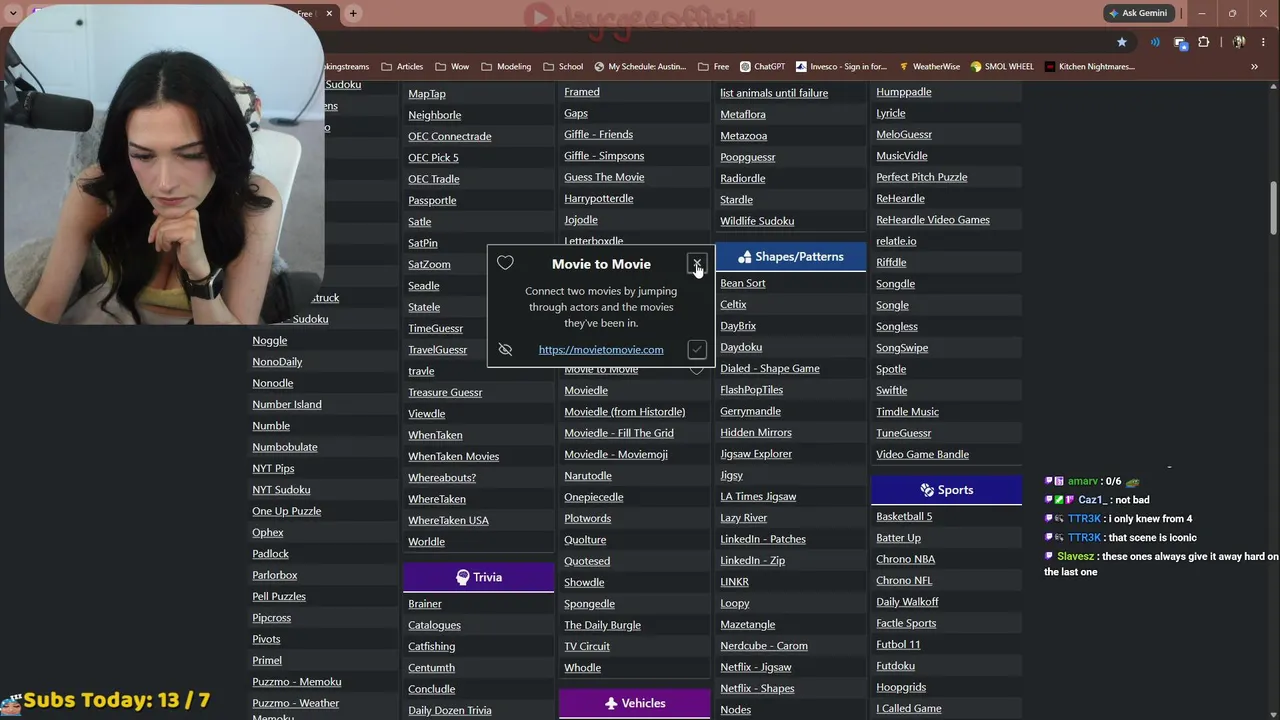Open the Gerrymandle game
Viewport: 1280px width, 720px height.
pos(751,411)
